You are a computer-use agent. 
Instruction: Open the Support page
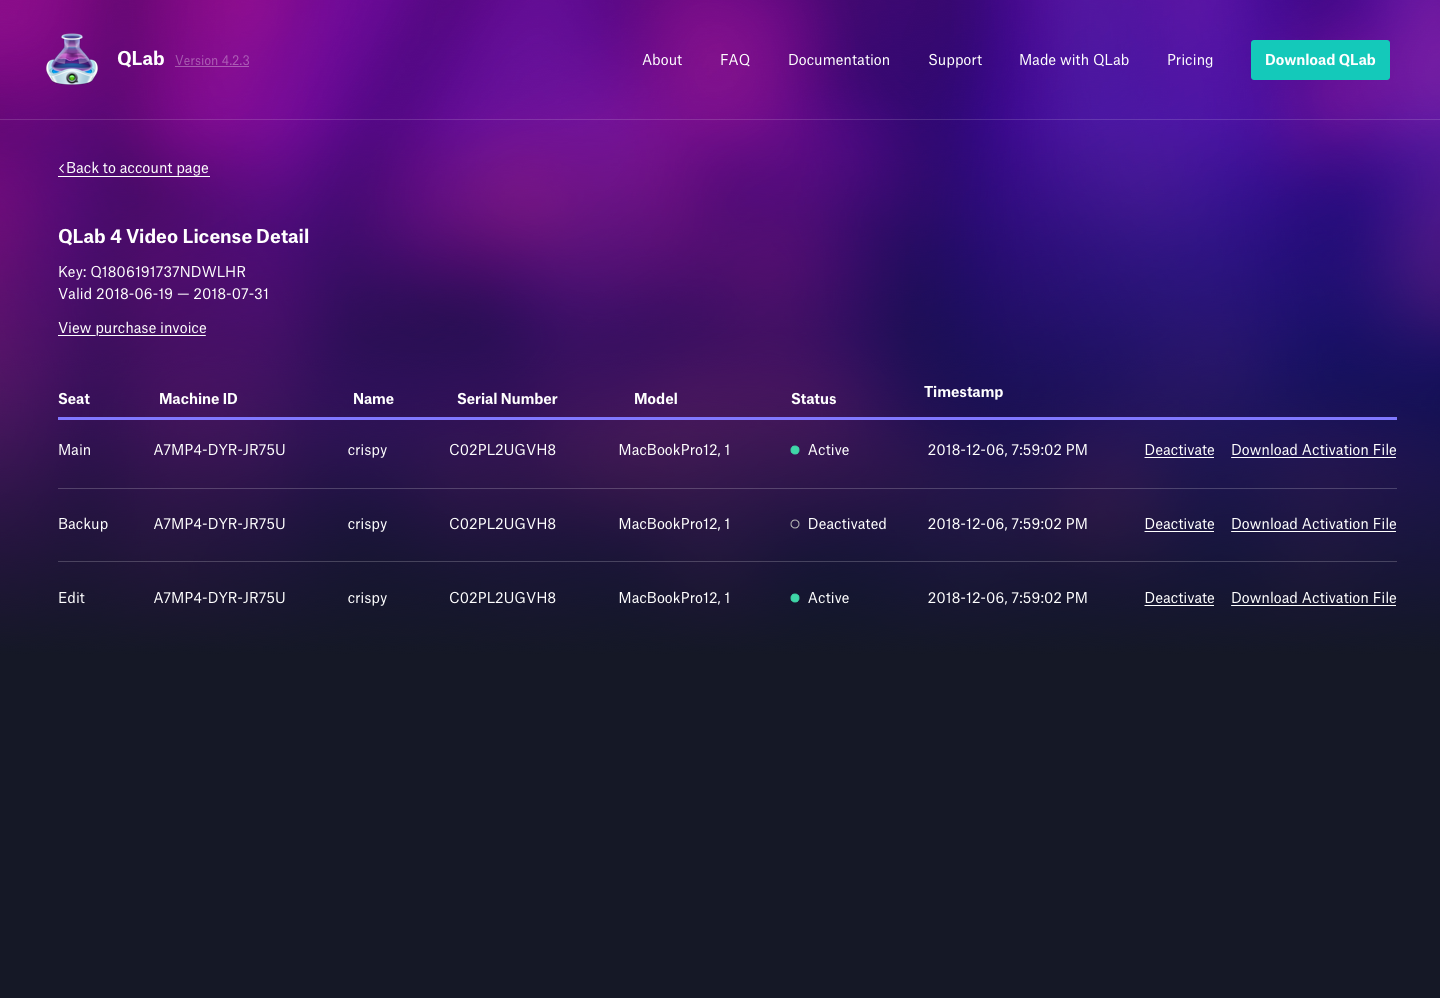955,60
